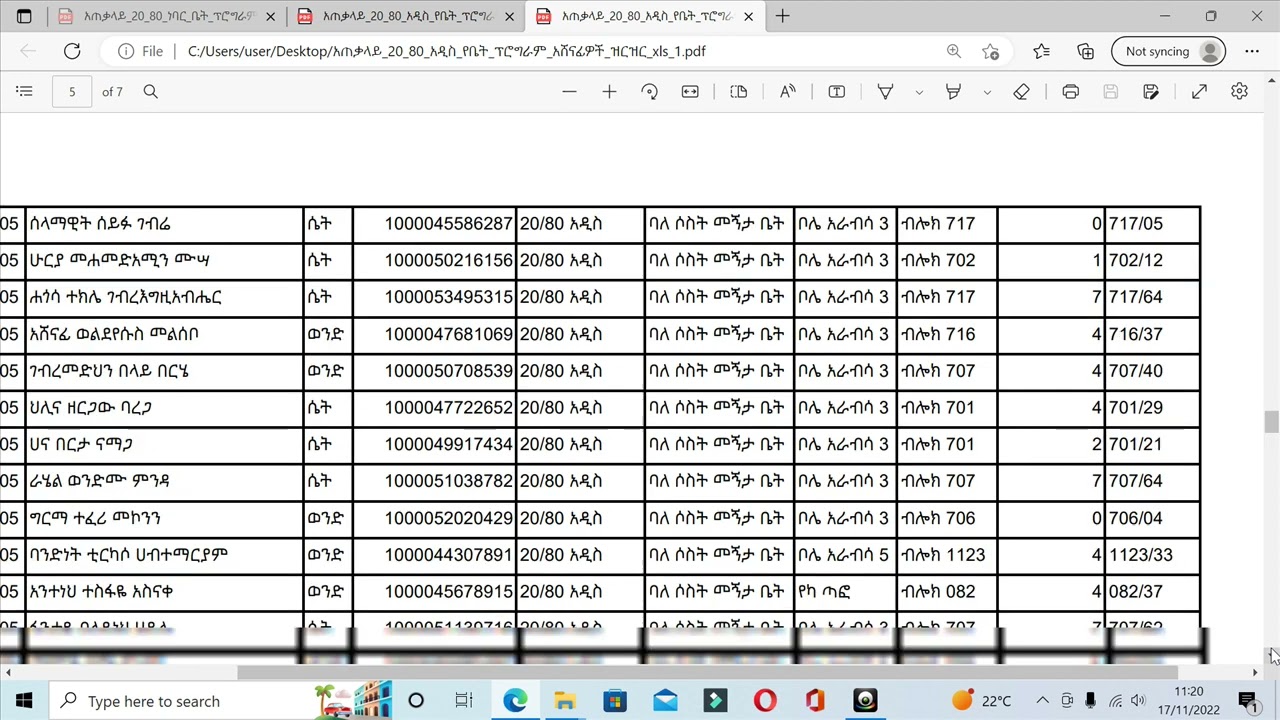Open Opera browser from the taskbar

[x=765, y=701]
